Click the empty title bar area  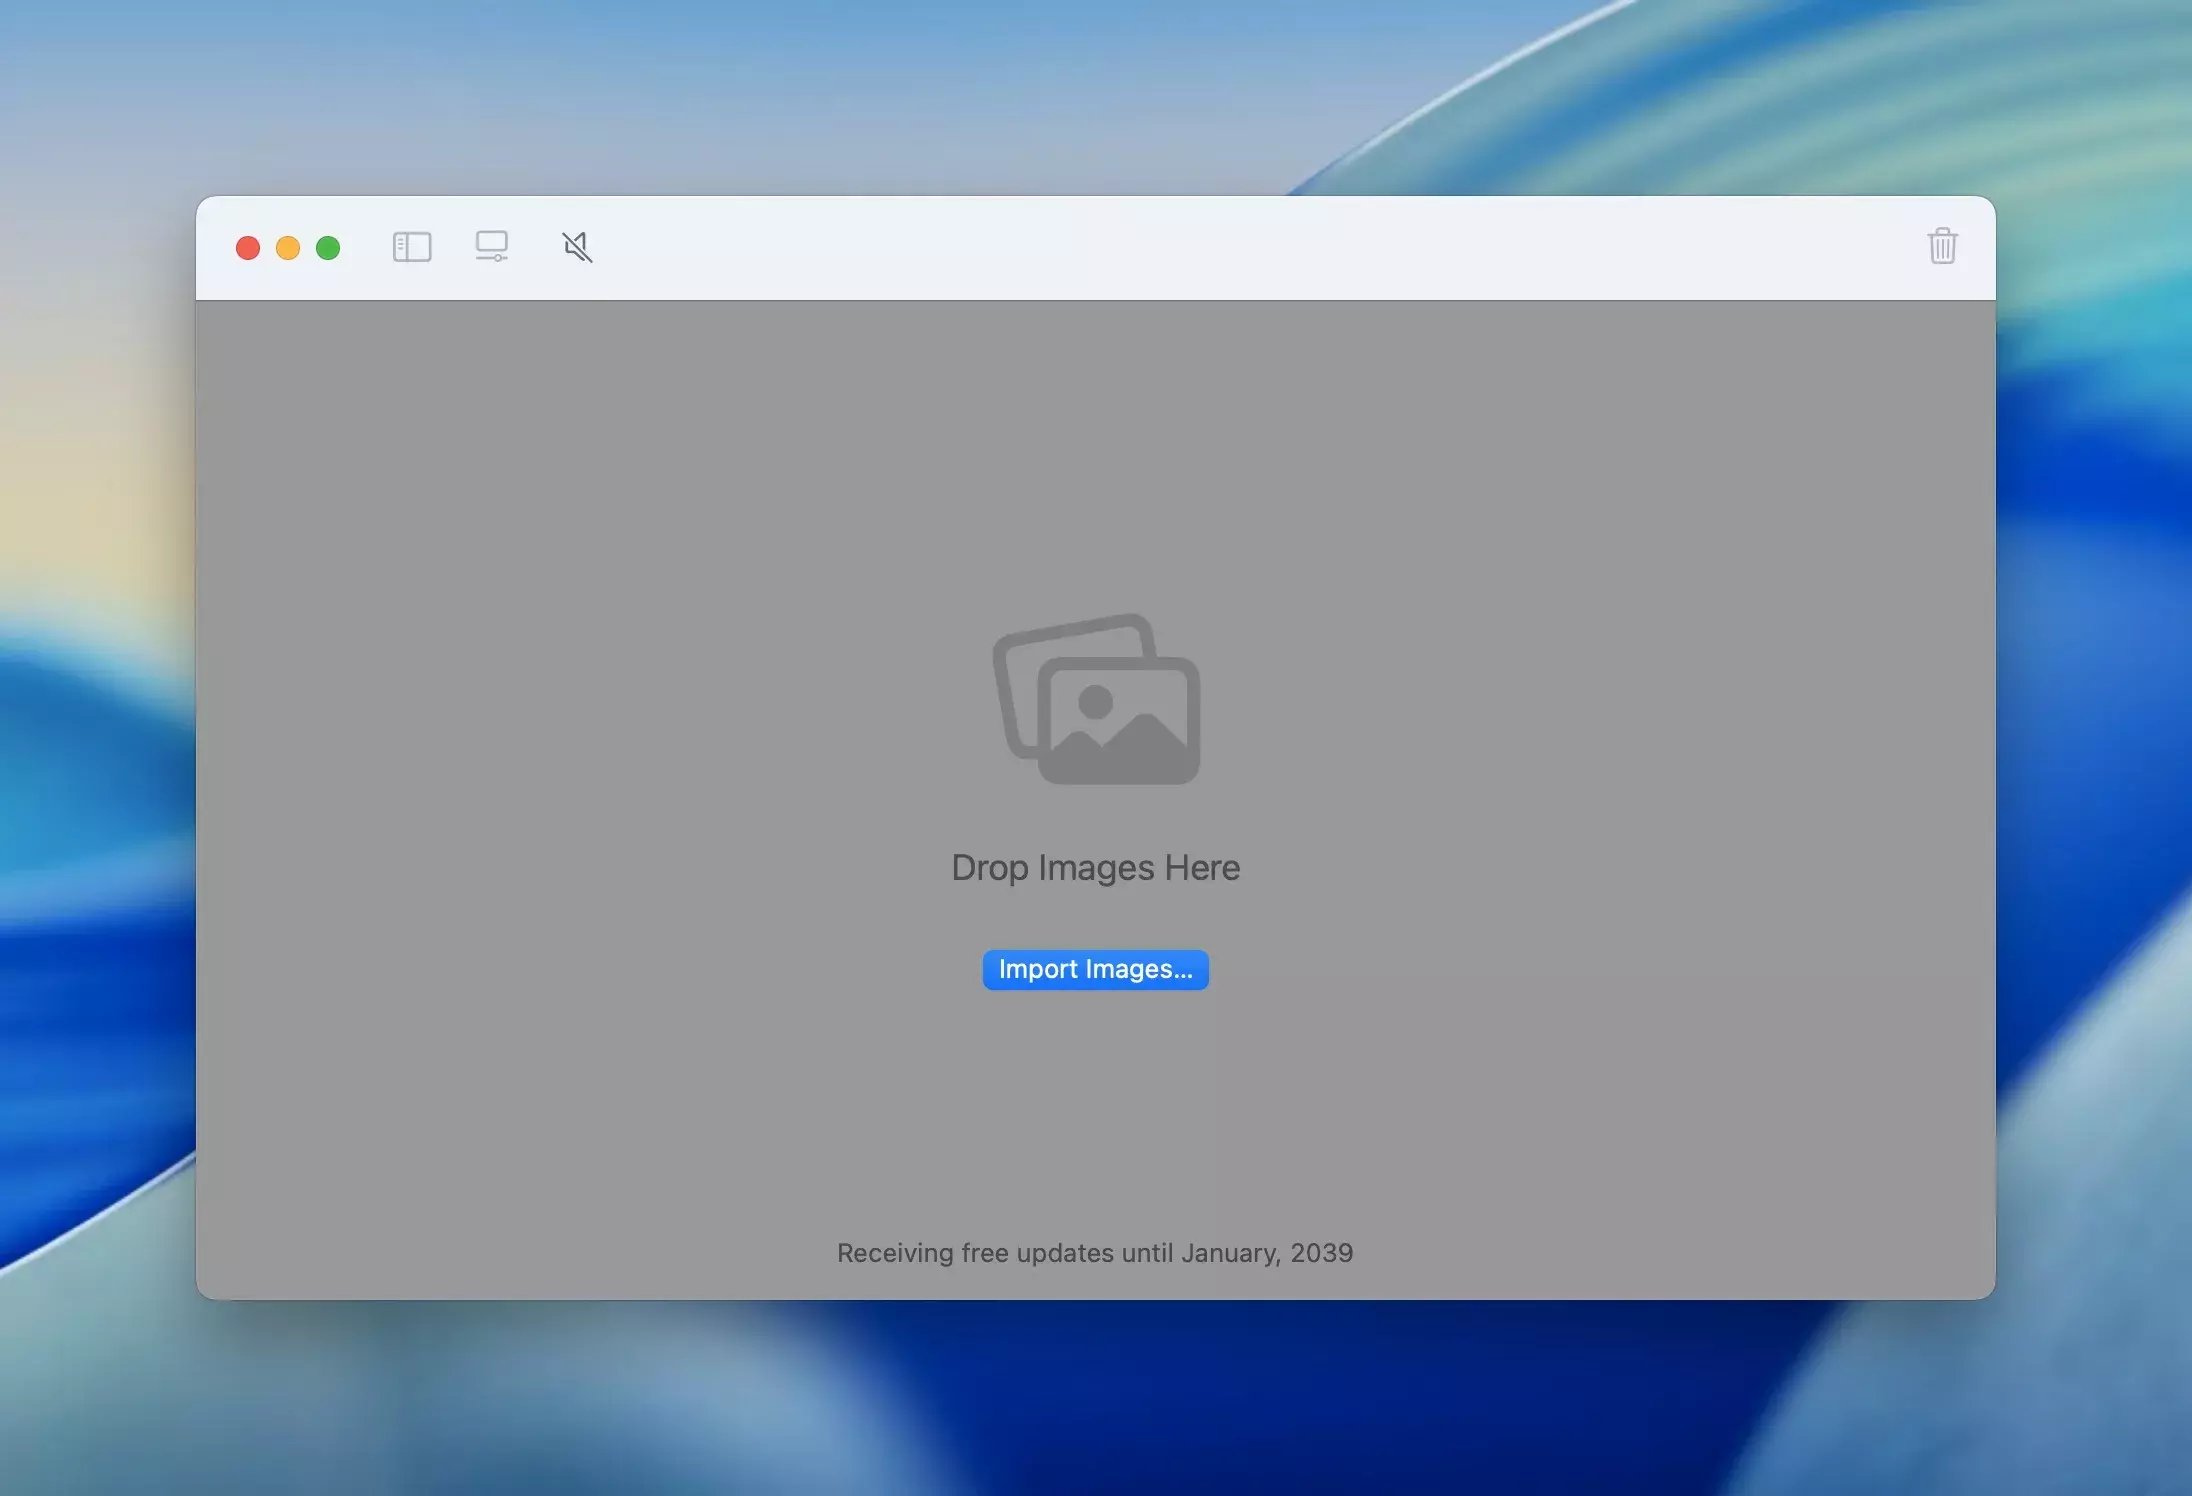click(x=1200, y=247)
